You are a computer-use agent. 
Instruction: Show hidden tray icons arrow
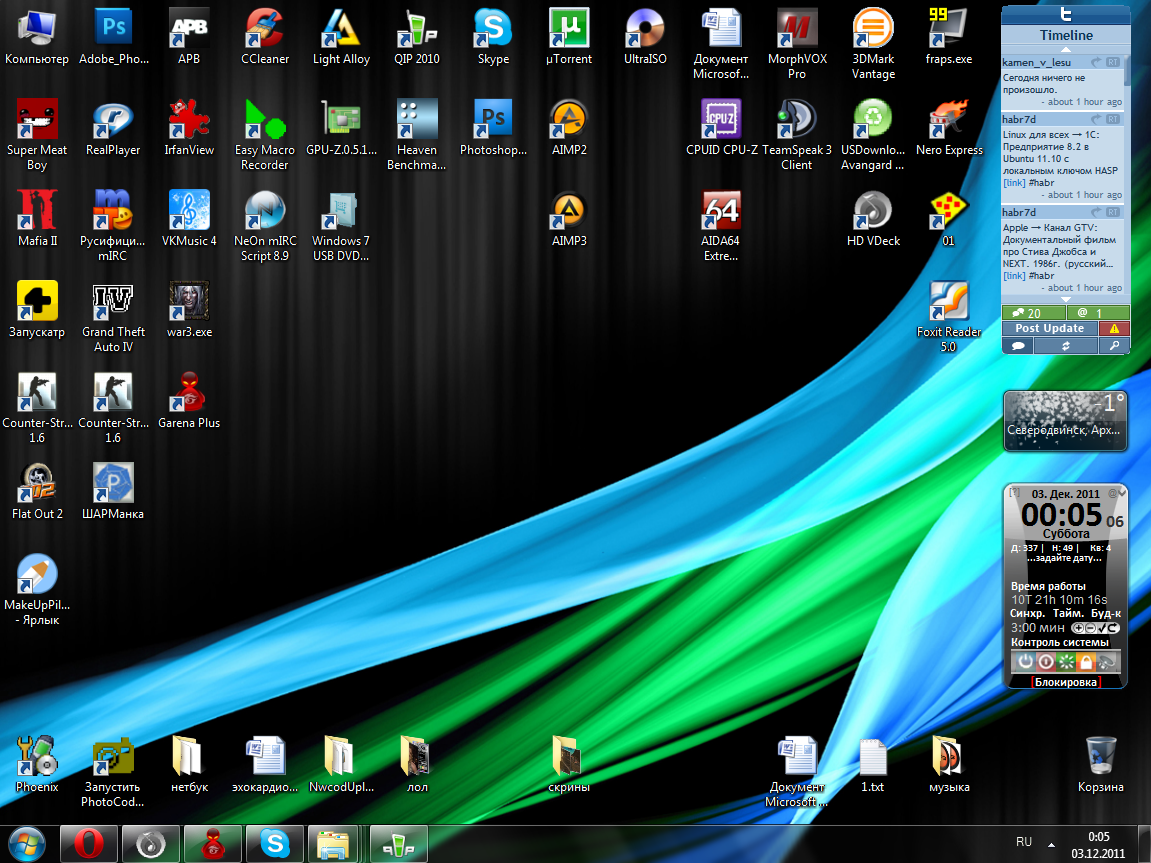click(x=1051, y=844)
